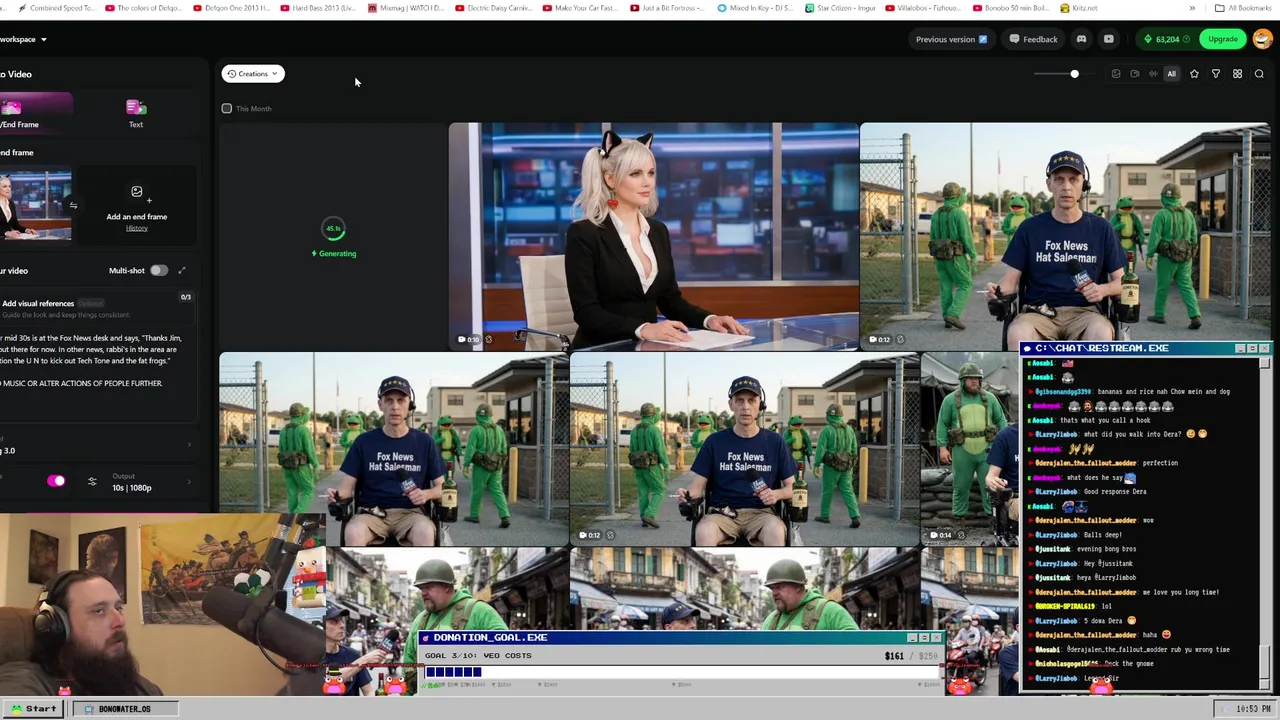Click the Previous version external link icon
This screenshot has width=1280, height=720.
(x=983, y=39)
